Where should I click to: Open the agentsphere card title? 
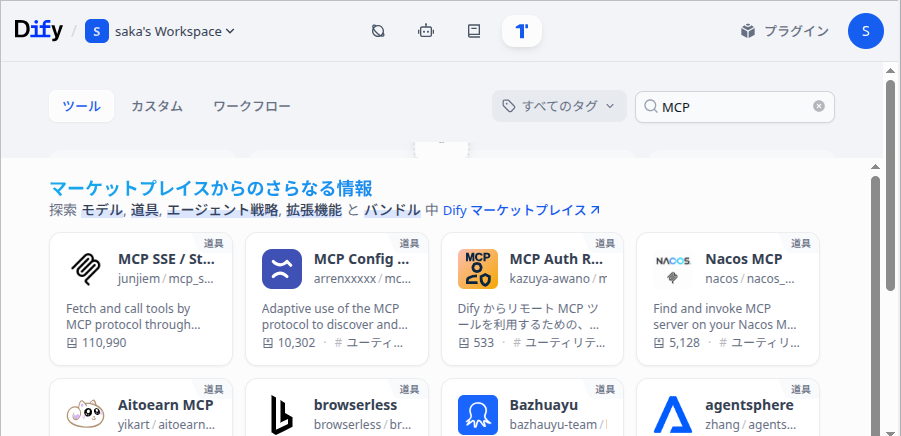[749, 405]
